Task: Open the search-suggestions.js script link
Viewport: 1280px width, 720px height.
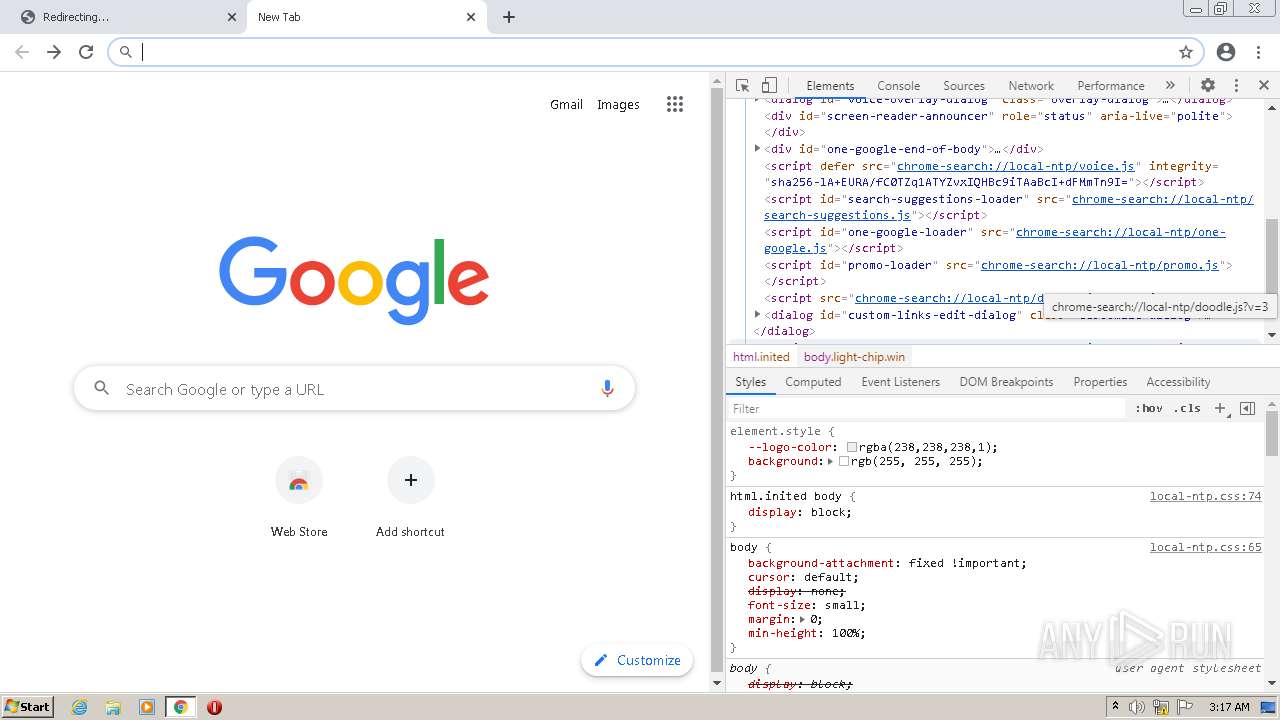Action: pyautogui.click(x=1009, y=207)
